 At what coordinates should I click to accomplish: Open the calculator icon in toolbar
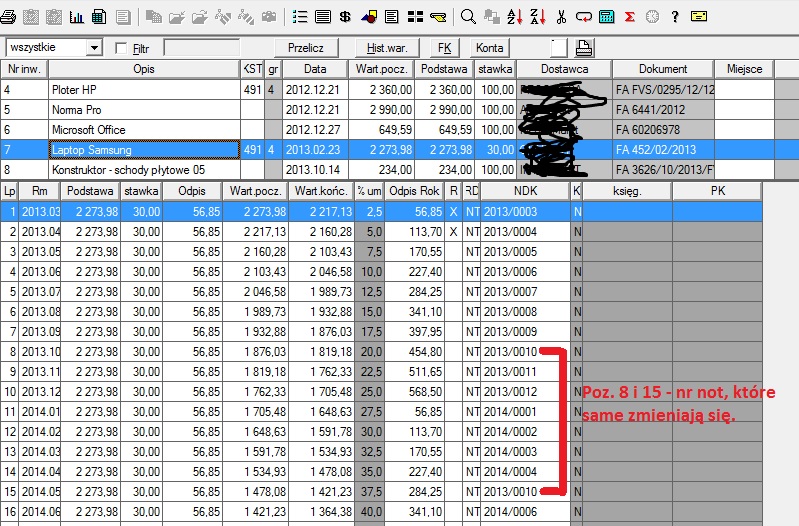(607, 17)
